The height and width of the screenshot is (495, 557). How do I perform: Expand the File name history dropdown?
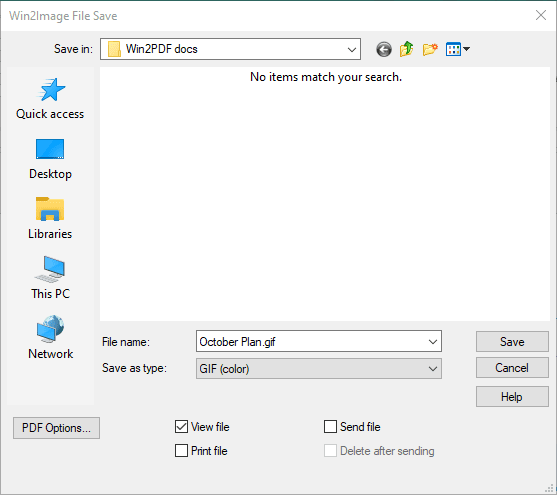433,342
